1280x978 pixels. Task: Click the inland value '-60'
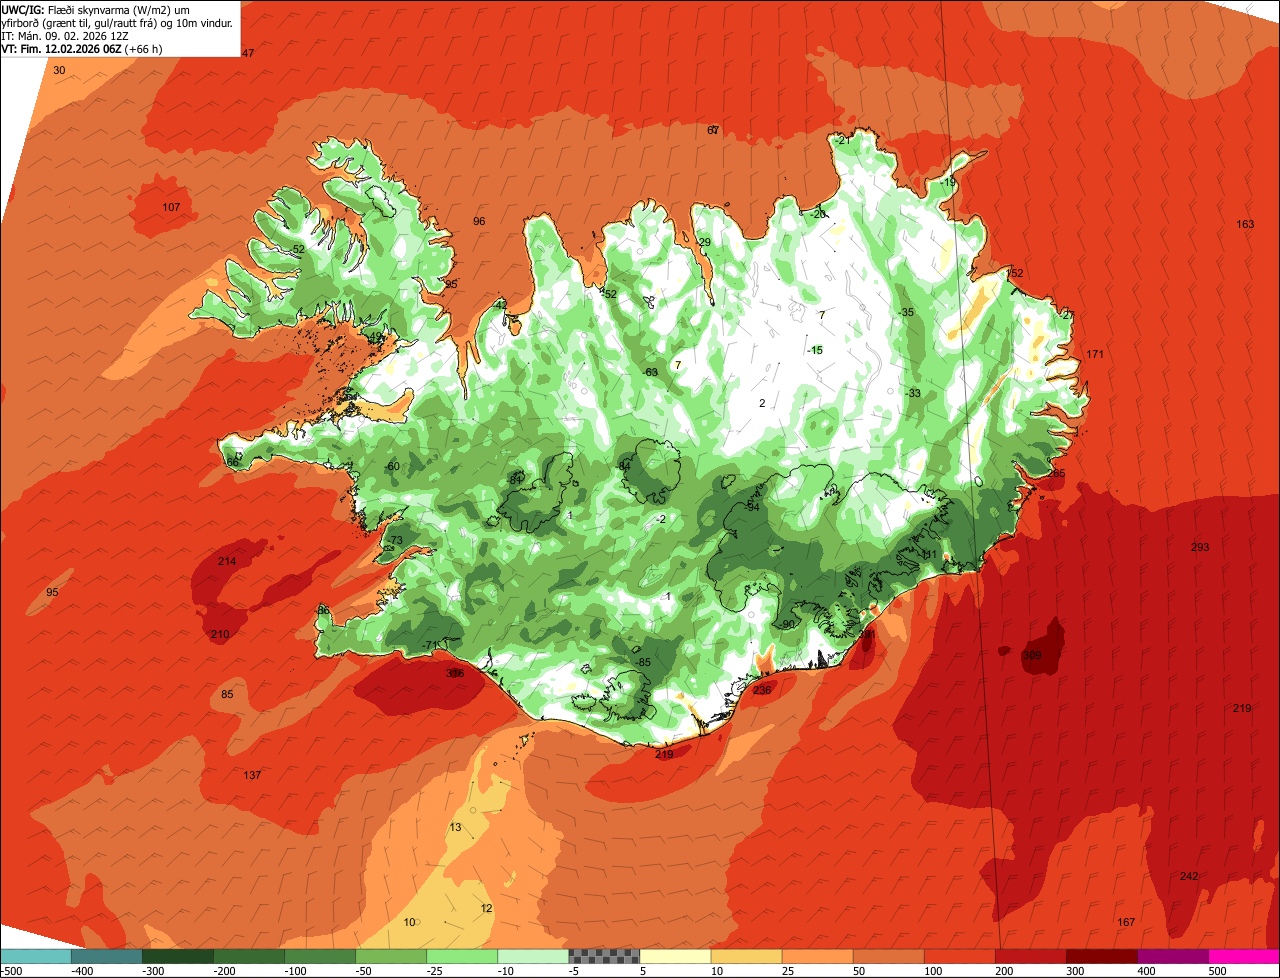click(392, 466)
